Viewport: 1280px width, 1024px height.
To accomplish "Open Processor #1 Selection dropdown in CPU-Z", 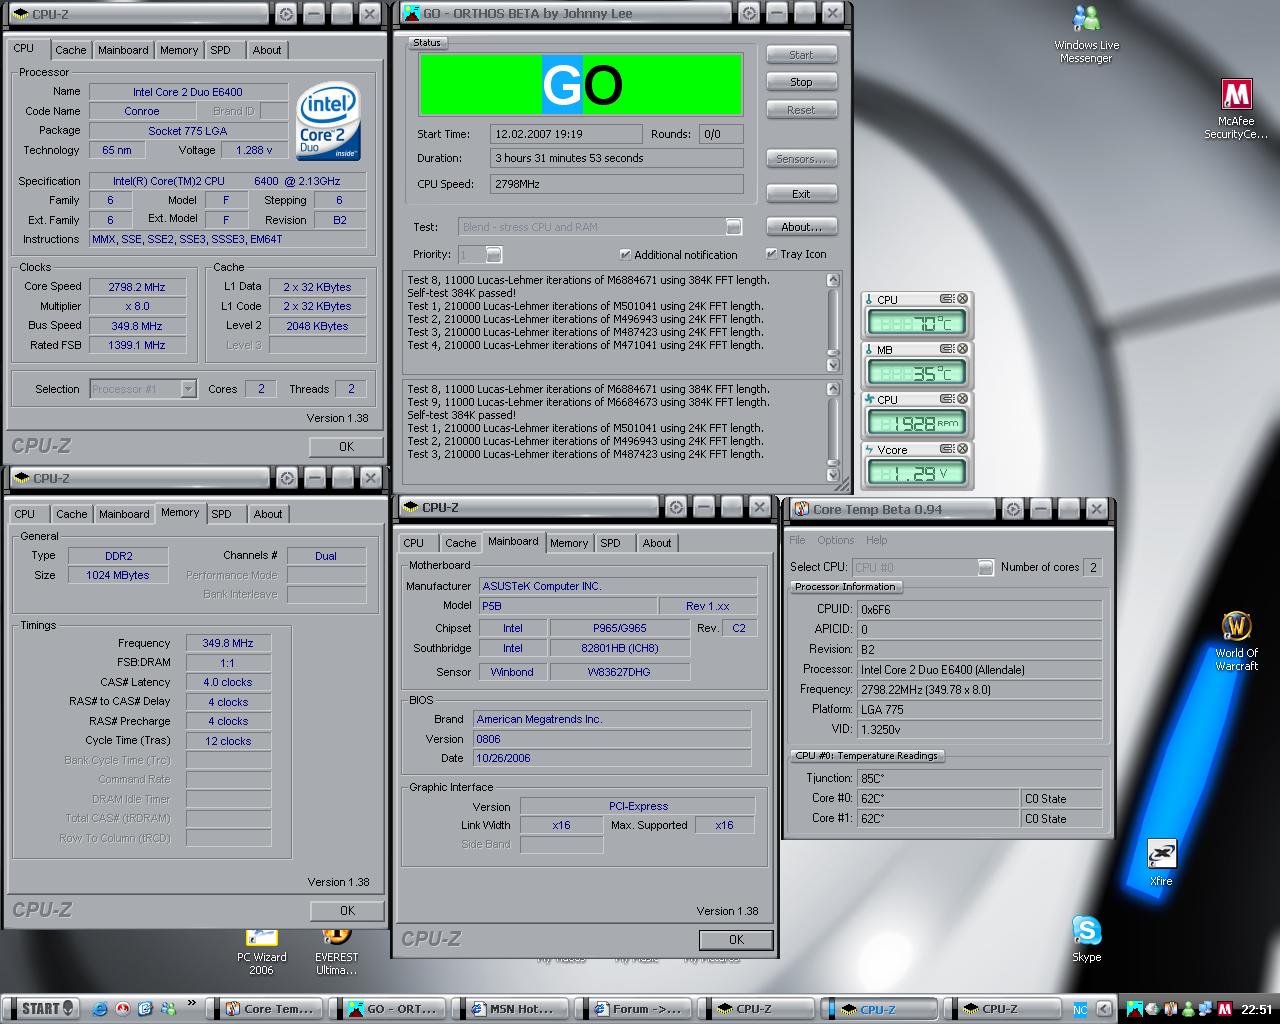I will (x=188, y=389).
